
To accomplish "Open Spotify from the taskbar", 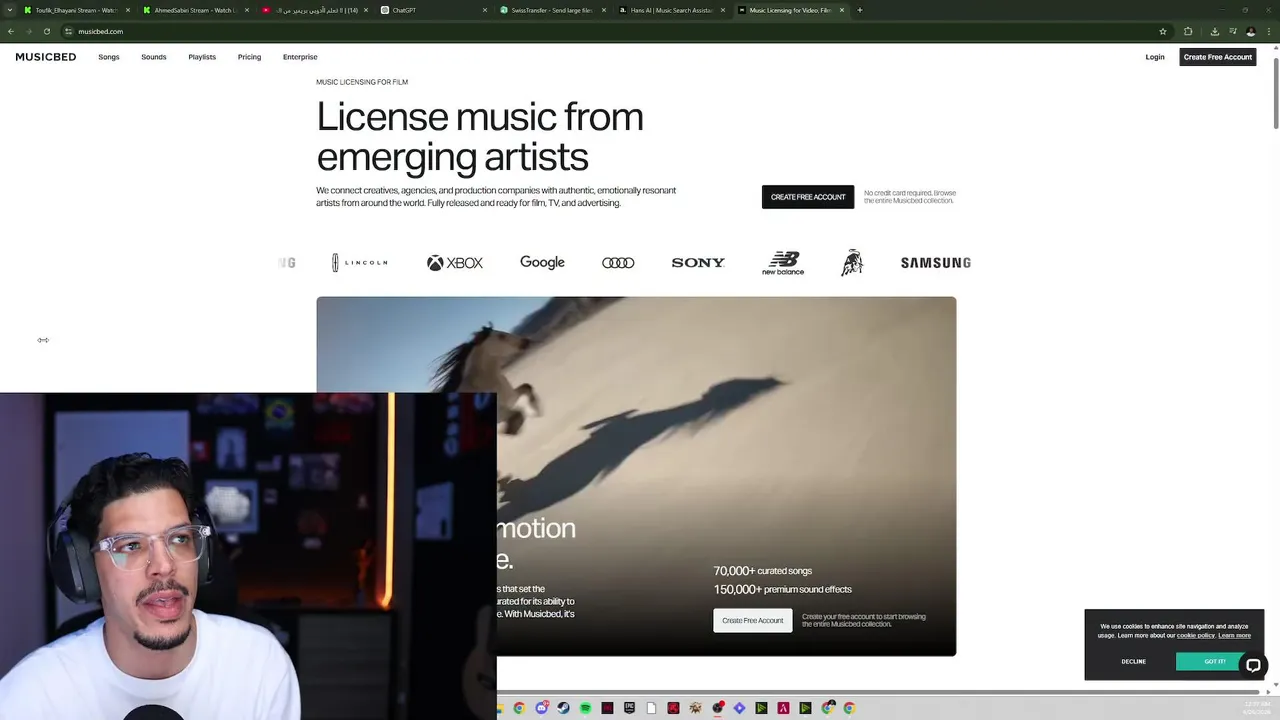I will pyautogui.click(x=585, y=708).
